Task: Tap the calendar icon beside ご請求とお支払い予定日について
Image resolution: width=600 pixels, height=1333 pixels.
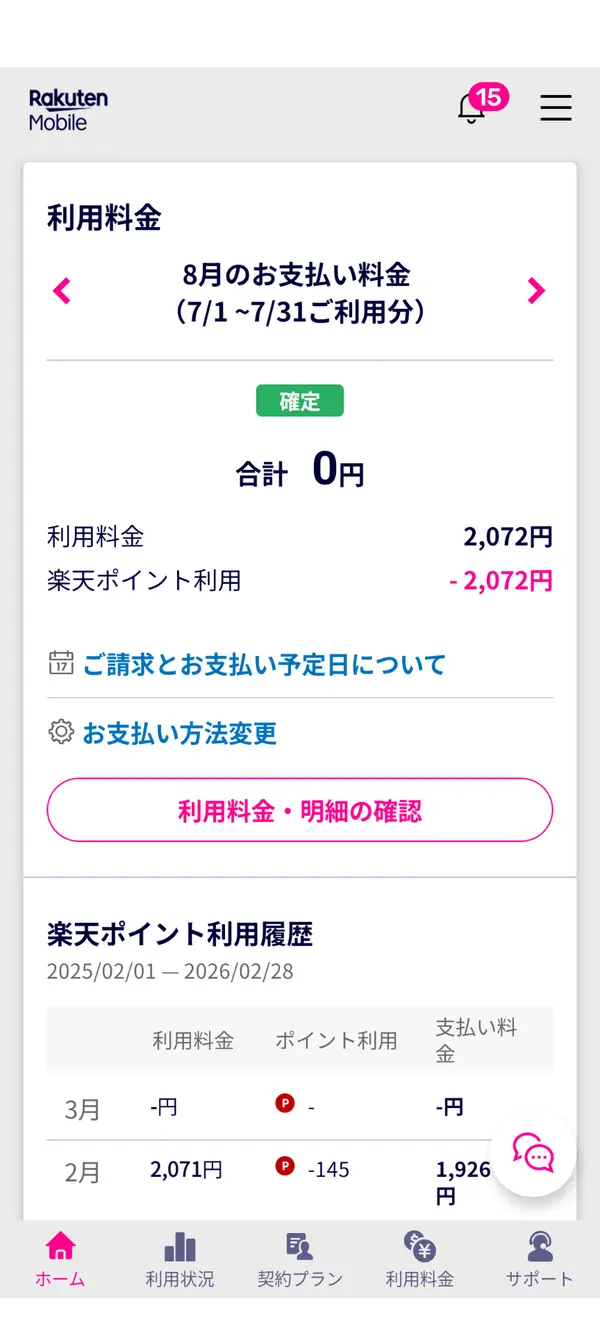Action: tap(62, 662)
